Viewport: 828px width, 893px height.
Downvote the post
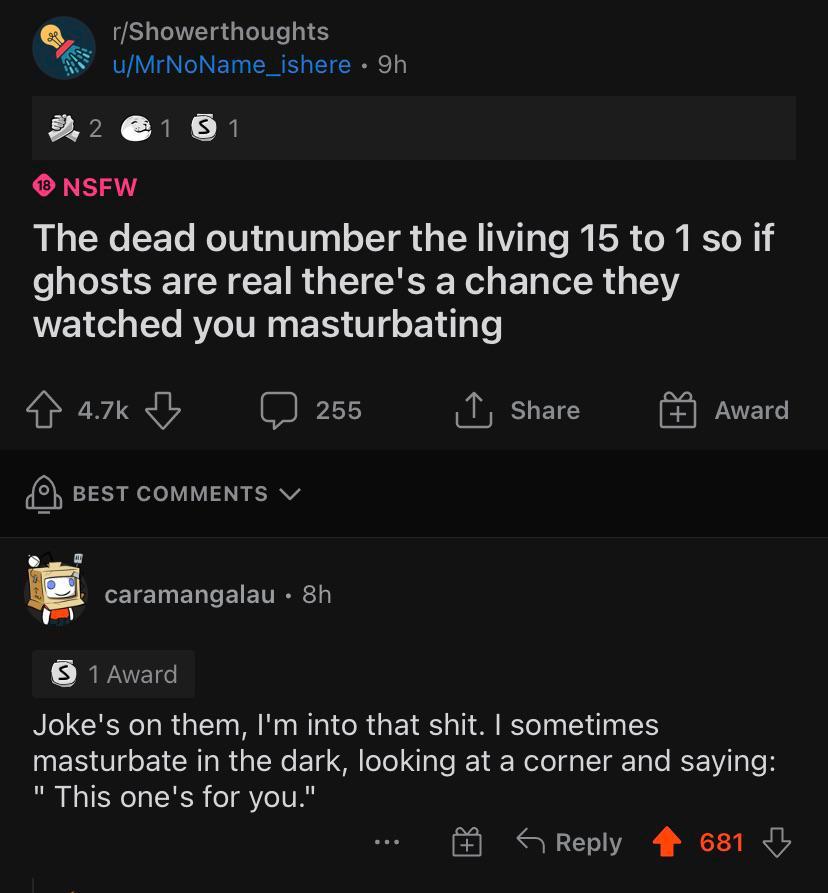(x=162, y=410)
